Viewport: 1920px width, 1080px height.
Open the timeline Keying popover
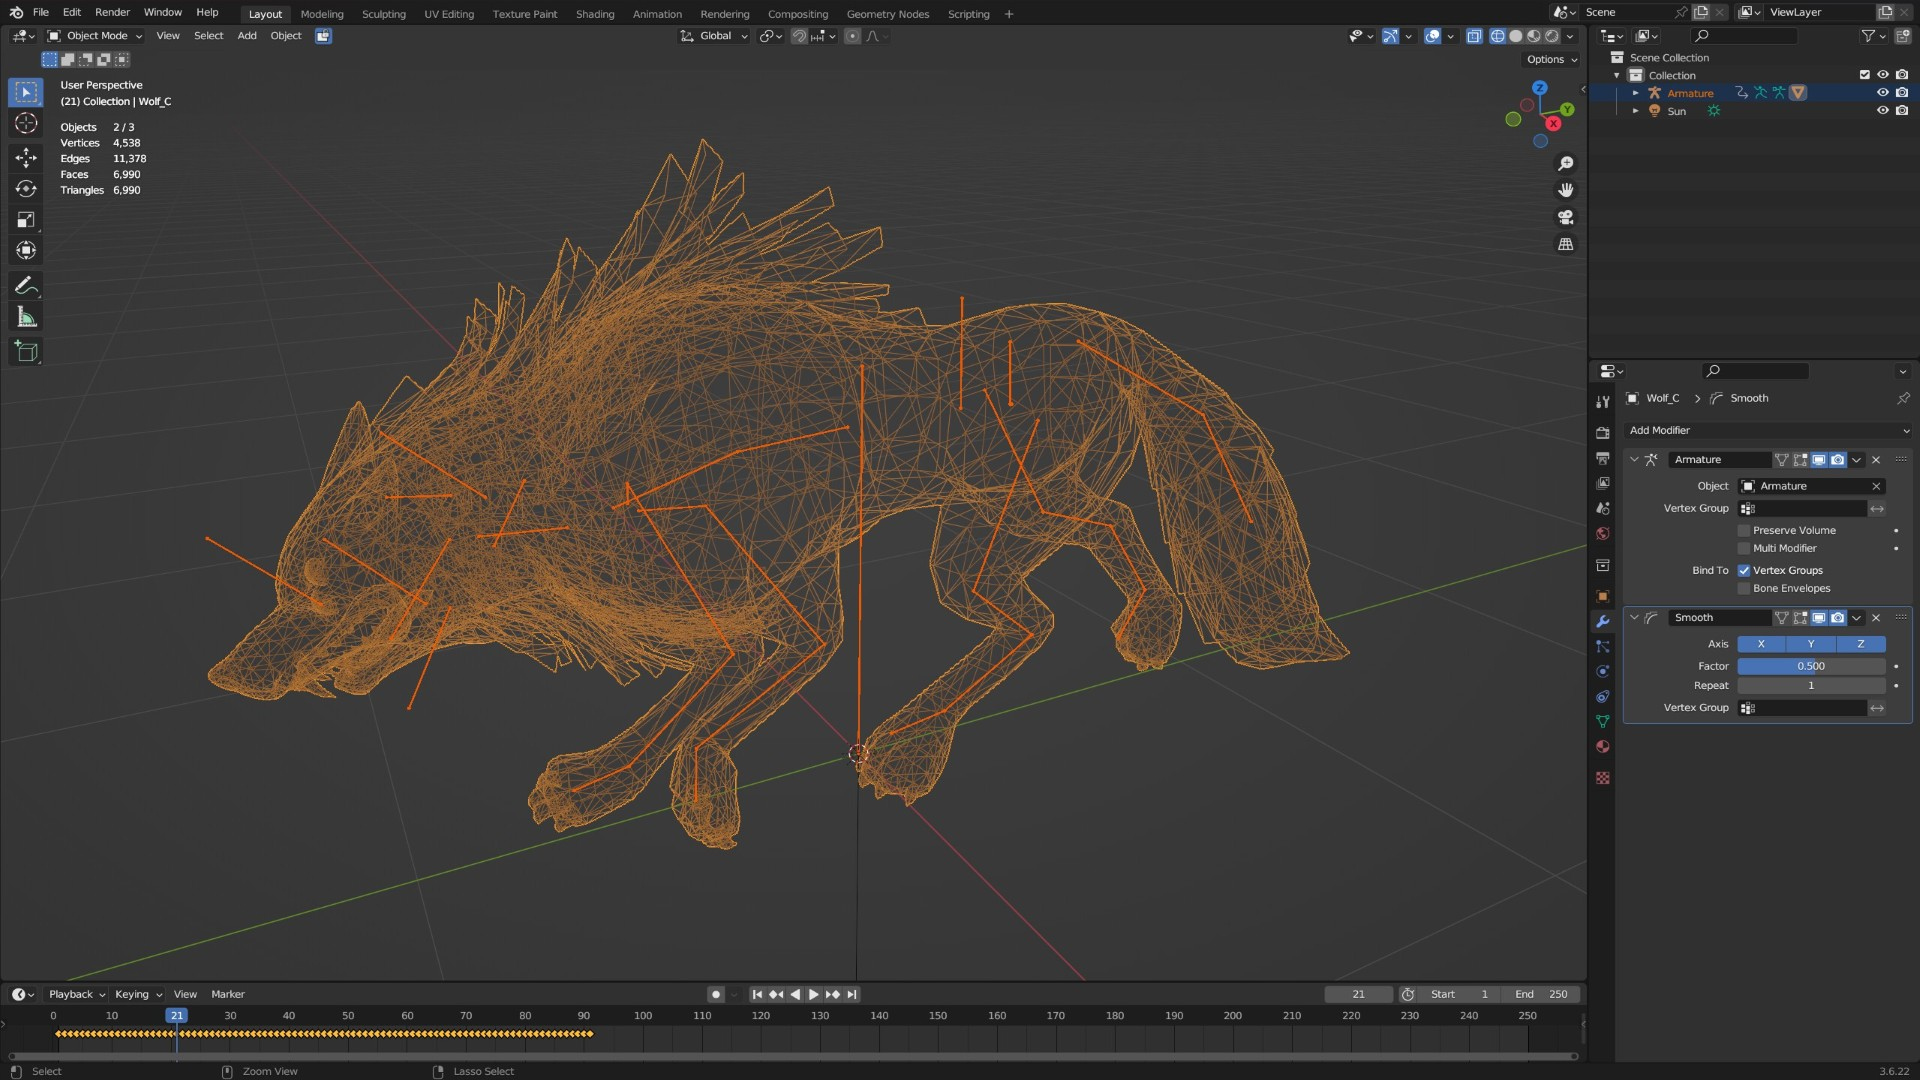pos(138,995)
